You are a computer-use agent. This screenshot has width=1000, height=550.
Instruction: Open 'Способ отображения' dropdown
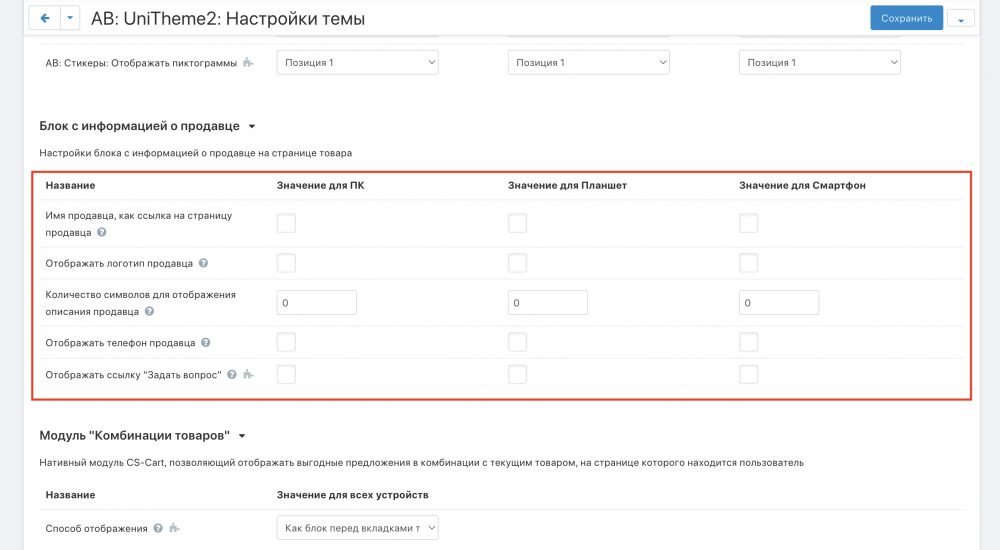coord(357,528)
